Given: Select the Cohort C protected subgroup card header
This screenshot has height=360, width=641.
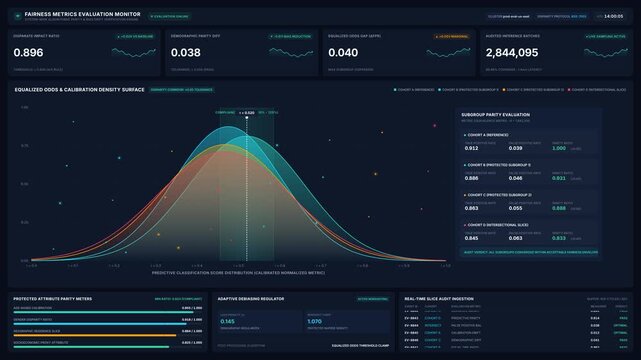Looking at the screenshot, I should pyautogui.click(x=497, y=195).
